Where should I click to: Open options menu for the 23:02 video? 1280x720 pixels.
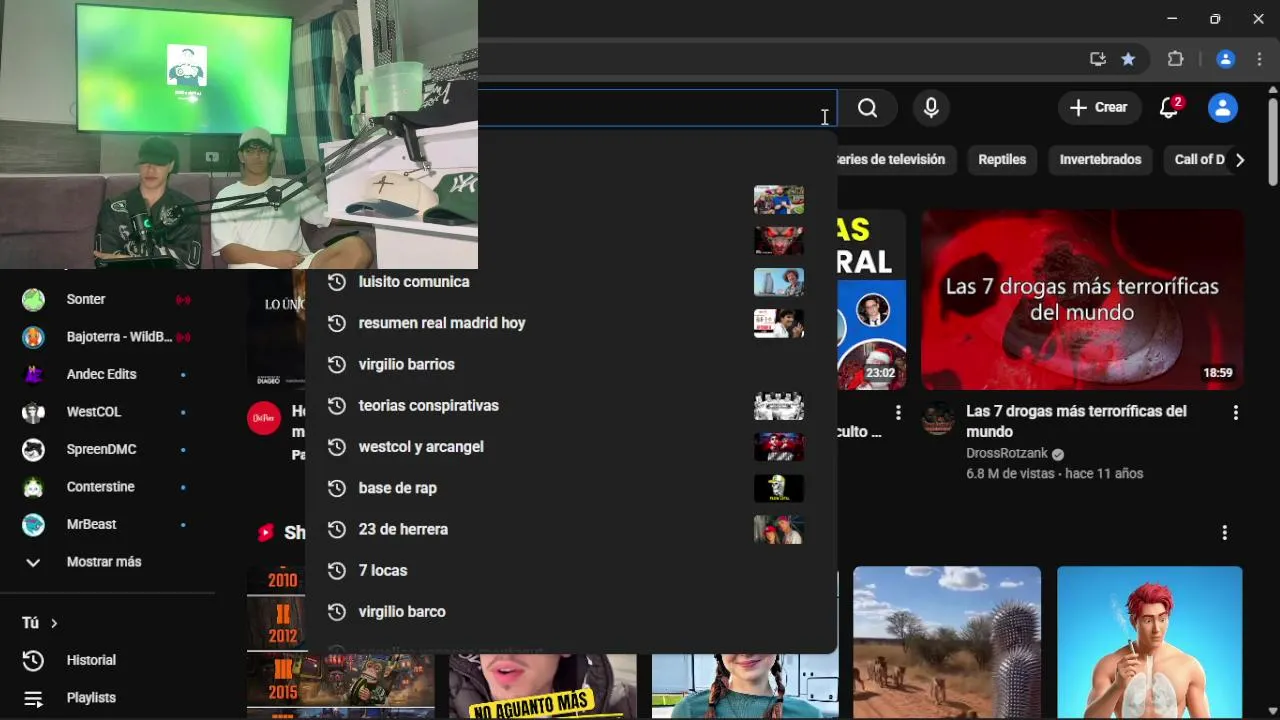tap(898, 413)
